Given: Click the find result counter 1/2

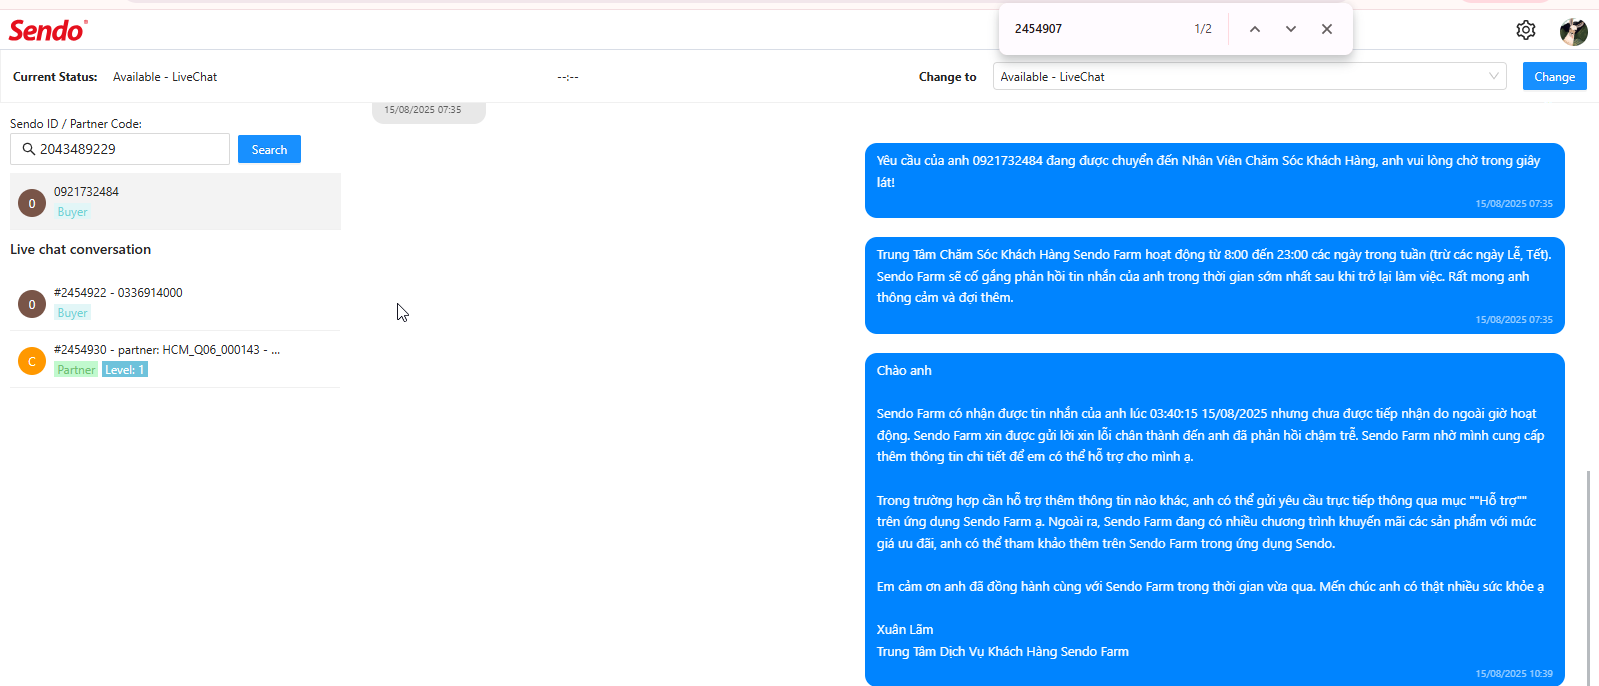Looking at the screenshot, I should tap(1203, 29).
